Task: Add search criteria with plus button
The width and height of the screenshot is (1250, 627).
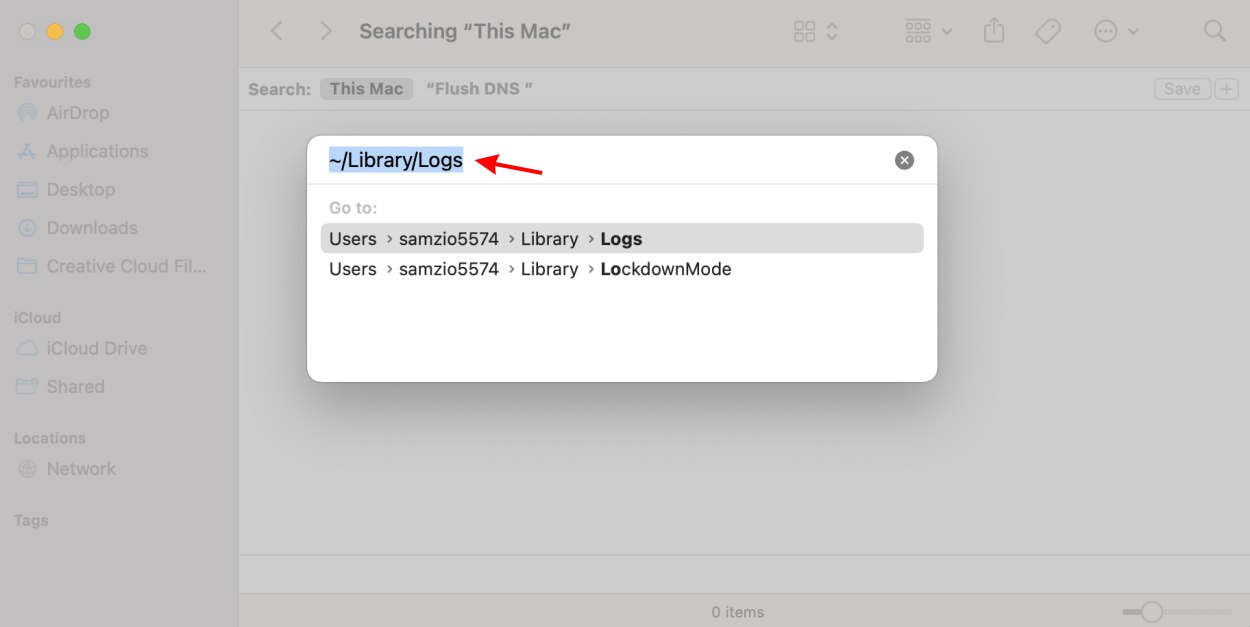Action: 1226,89
